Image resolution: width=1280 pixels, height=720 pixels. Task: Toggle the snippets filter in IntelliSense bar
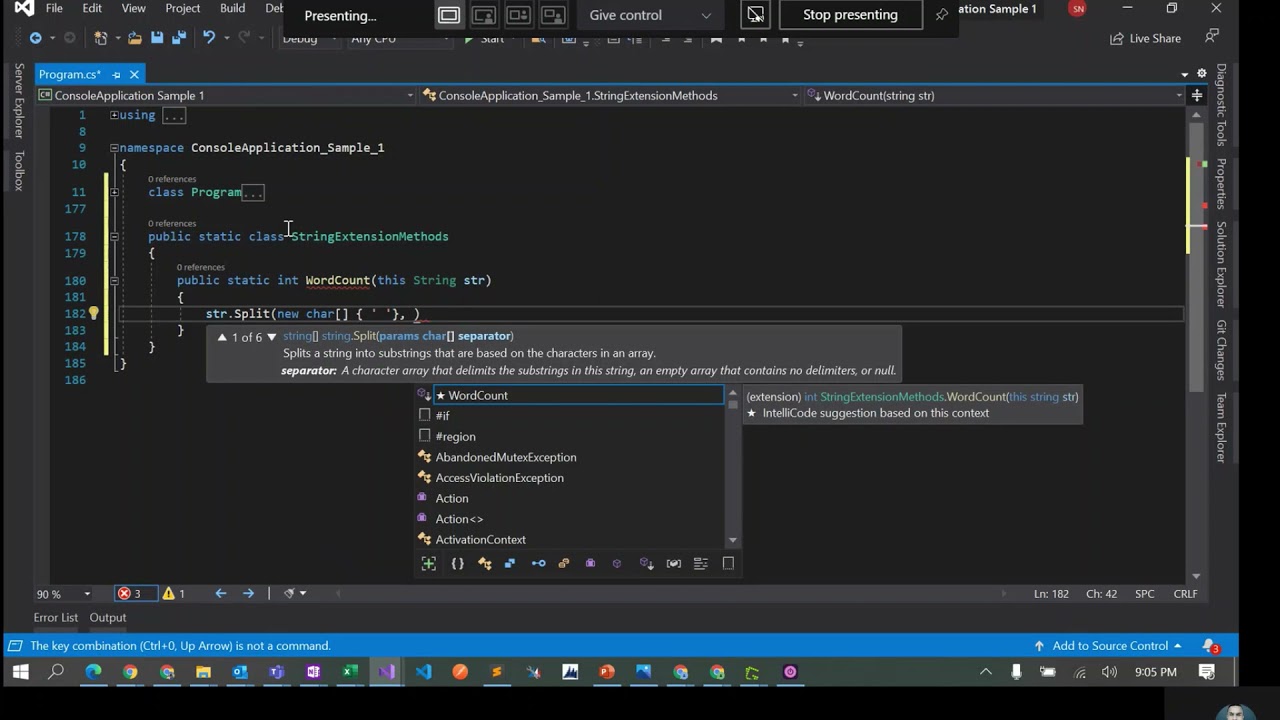click(x=728, y=563)
